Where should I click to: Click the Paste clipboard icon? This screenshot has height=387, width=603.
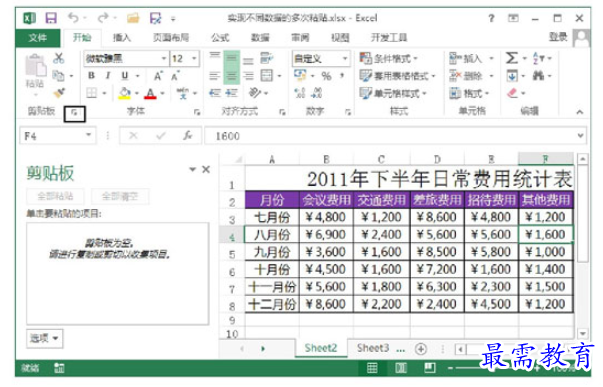(x=35, y=65)
